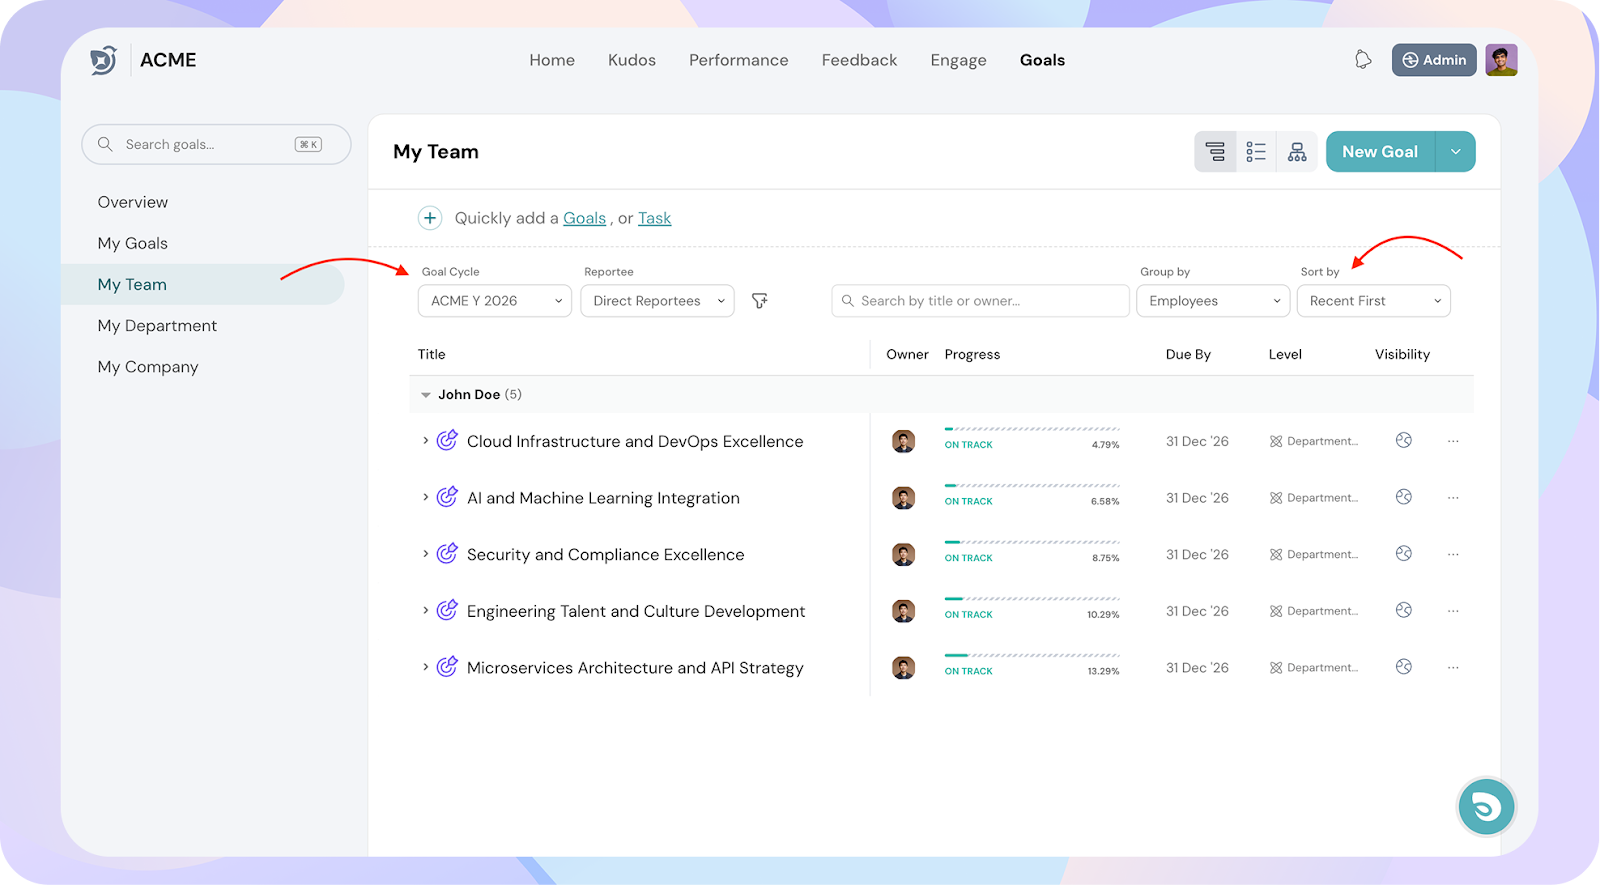Focus the Search goals field
This screenshot has width=1600, height=885.
coord(216,144)
